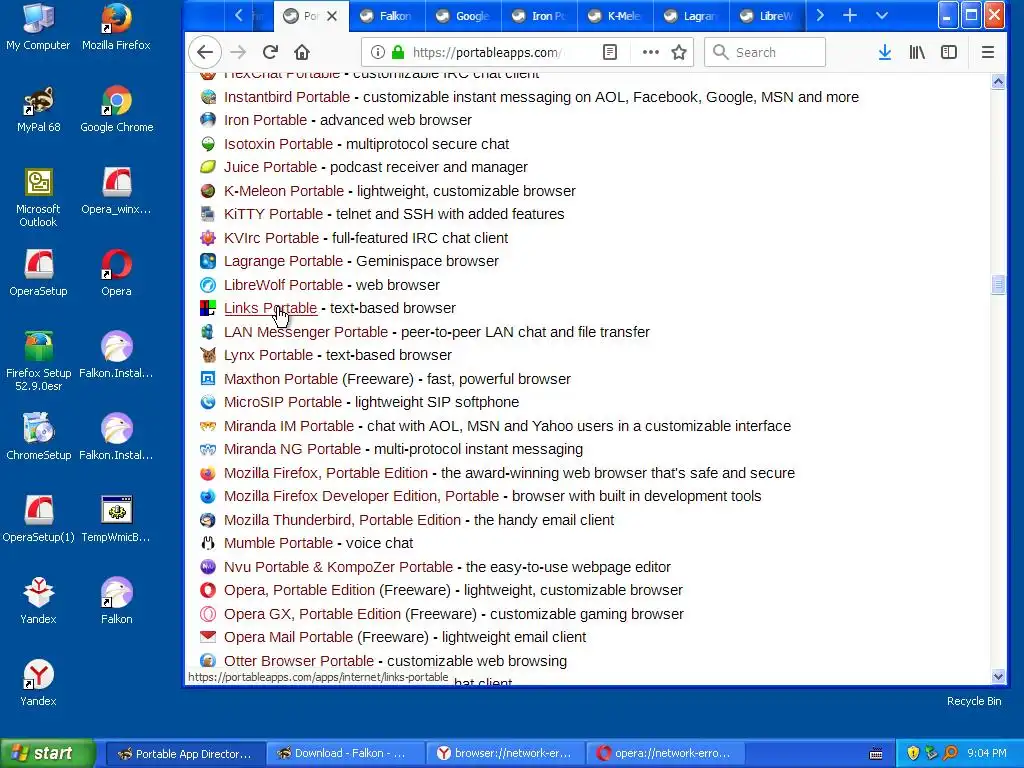Click the Lagrange Portable app icon

click(x=208, y=261)
